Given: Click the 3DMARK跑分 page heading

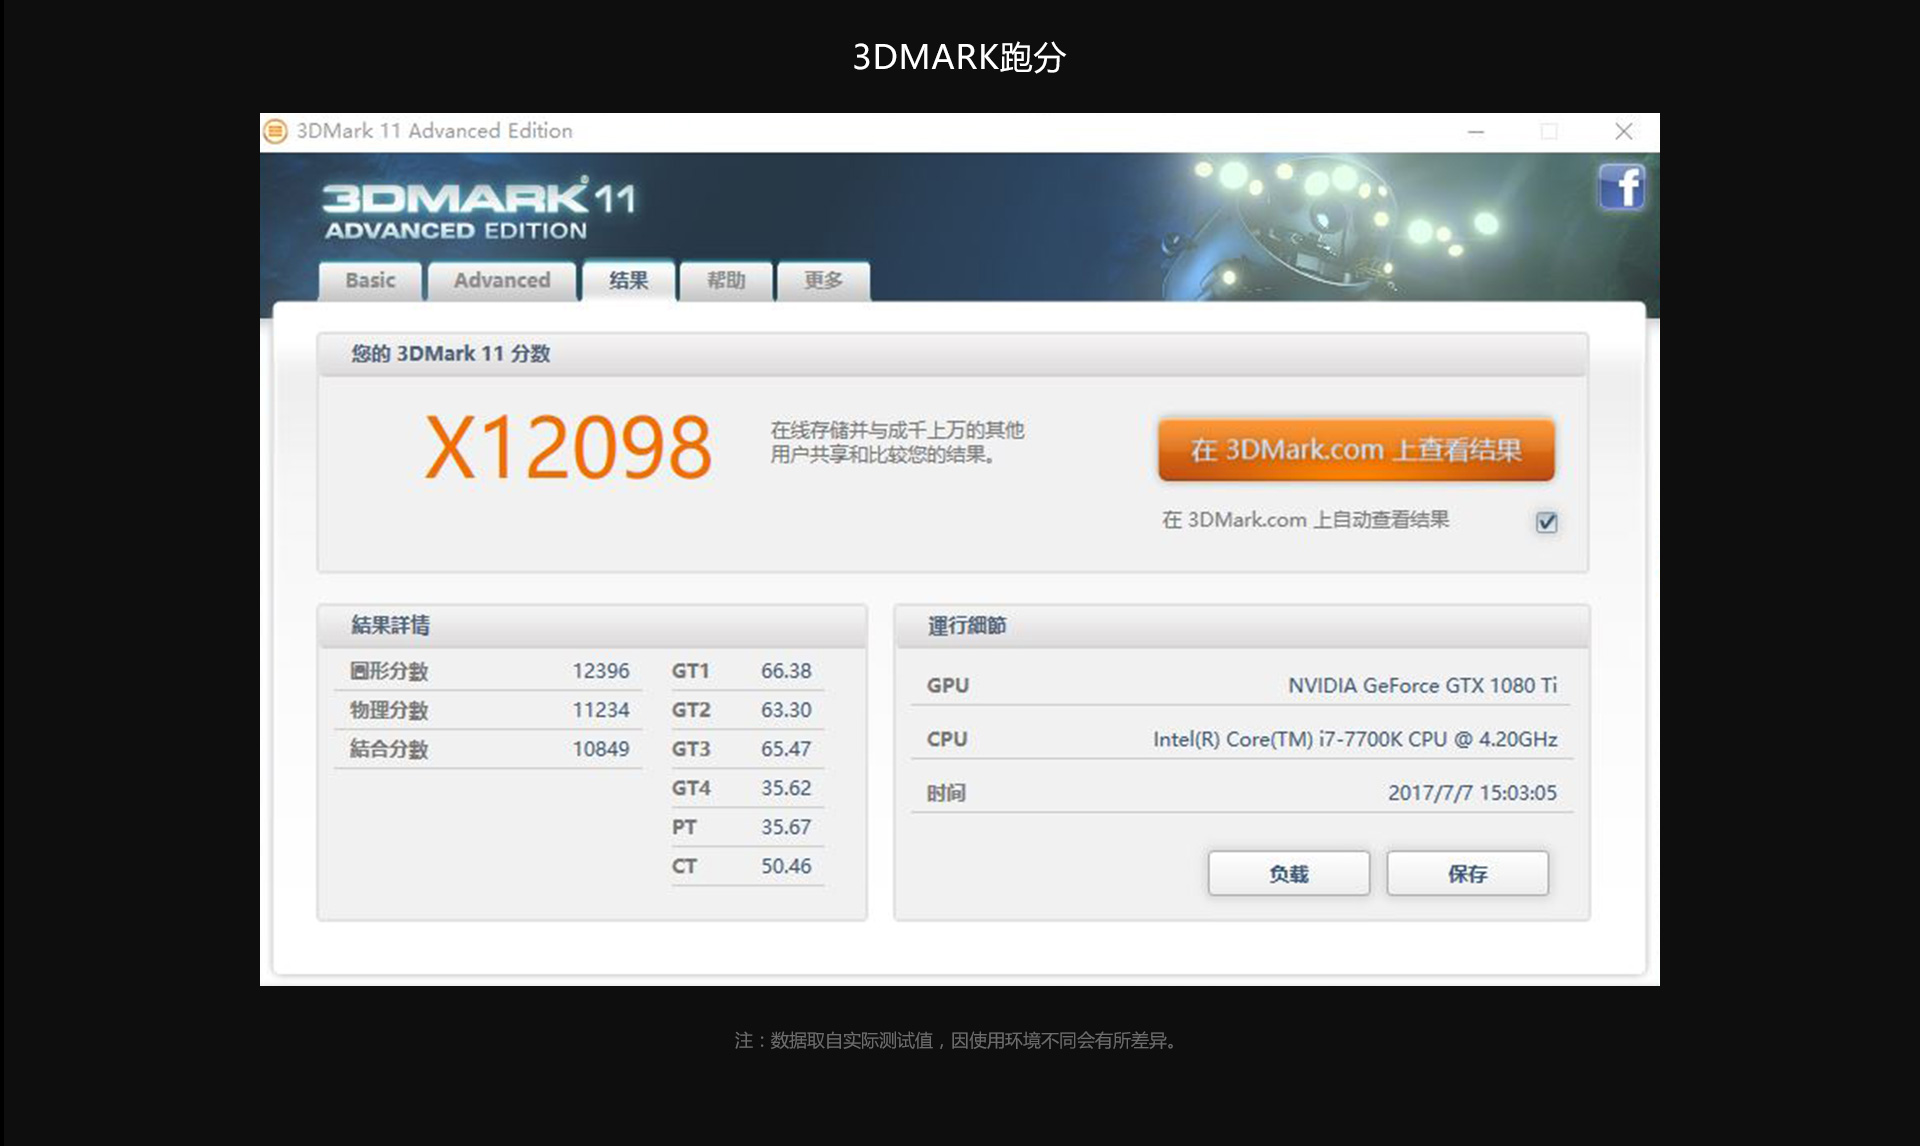Looking at the screenshot, I should [x=959, y=57].
